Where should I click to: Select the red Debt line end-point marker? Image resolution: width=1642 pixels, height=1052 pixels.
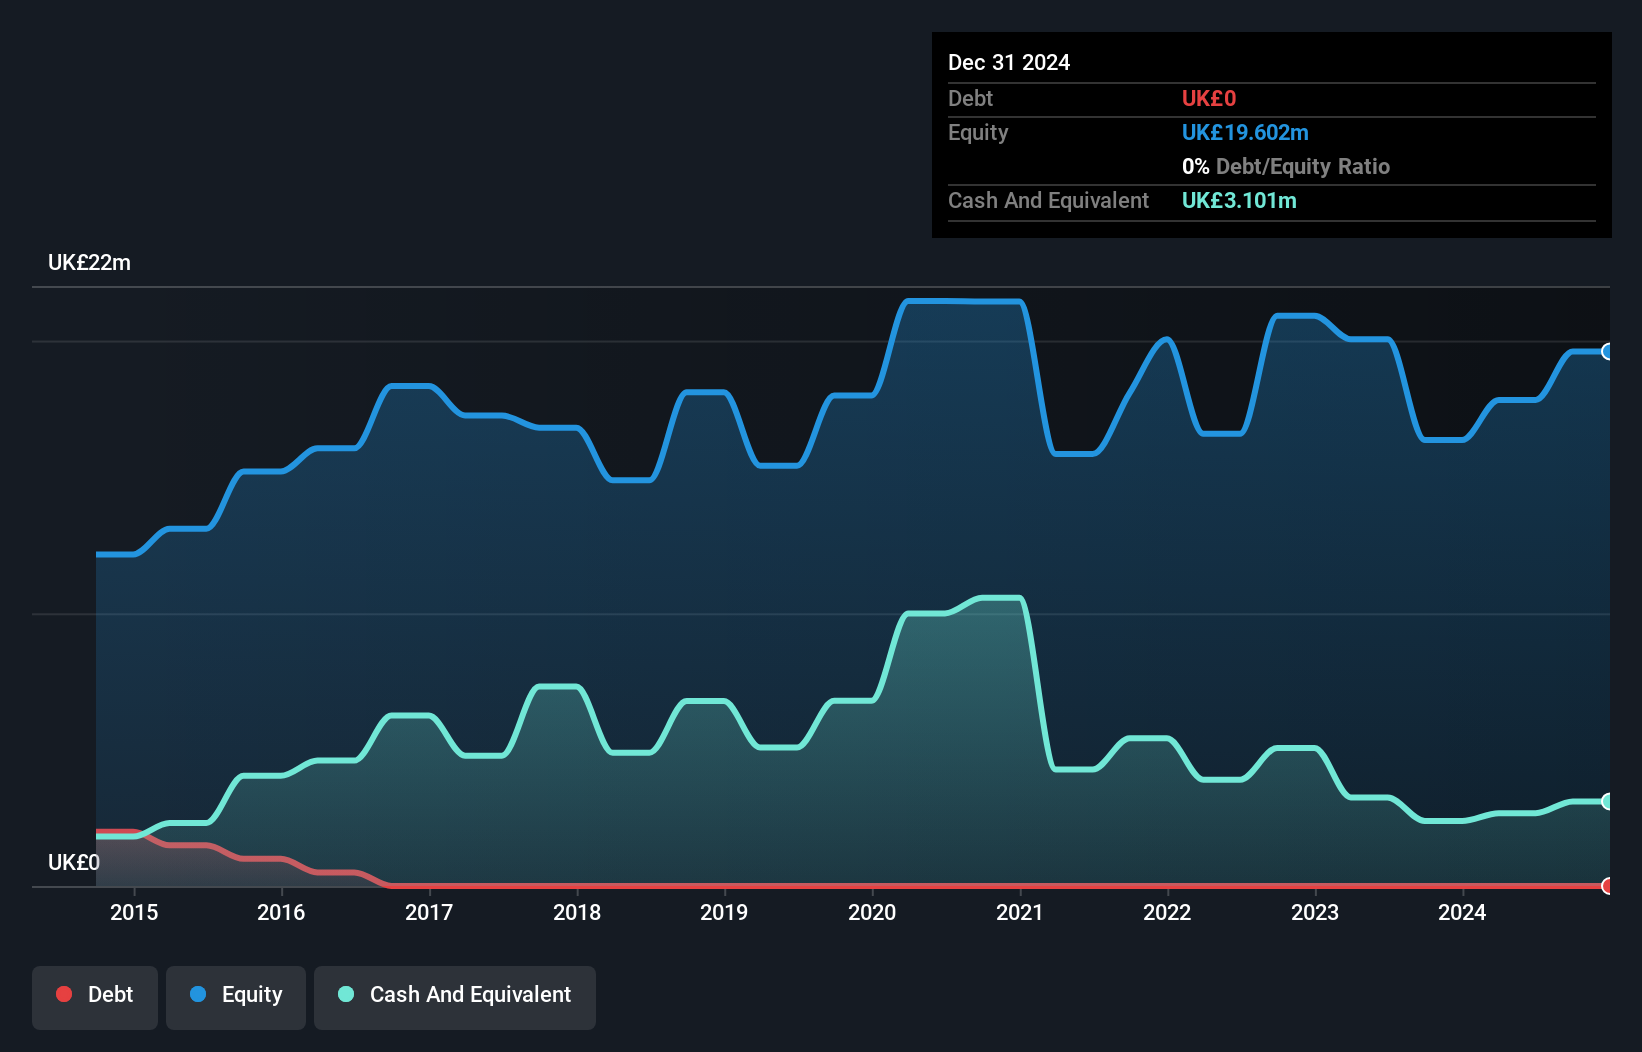(x=1608, y=886)
